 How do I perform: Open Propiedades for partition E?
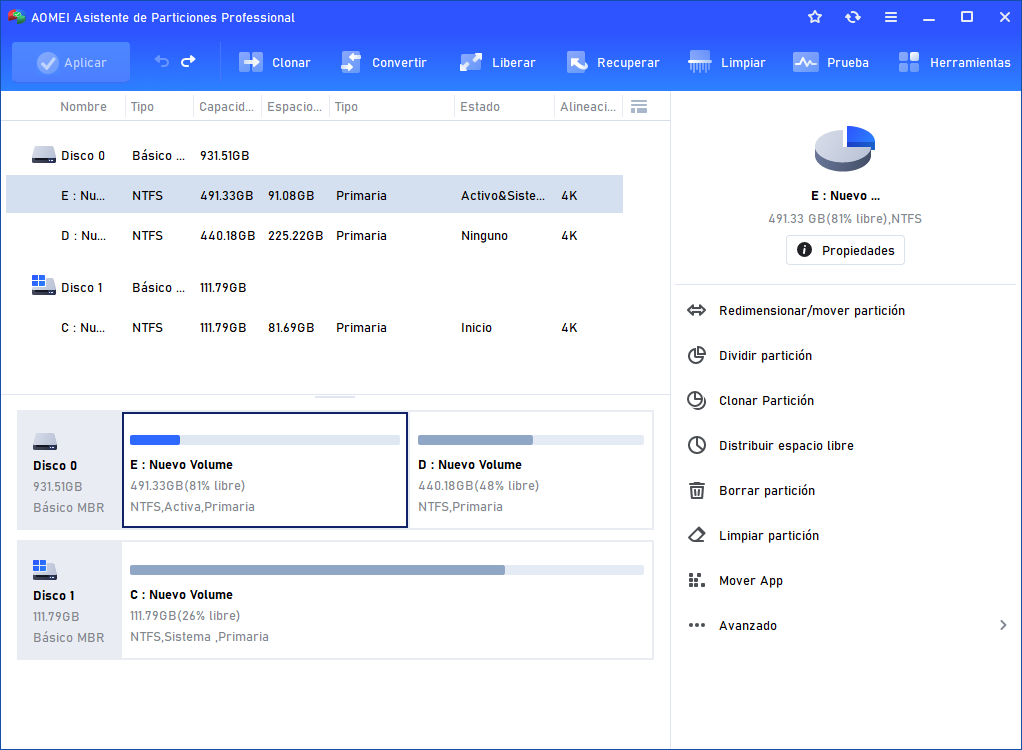coord(845,250)
